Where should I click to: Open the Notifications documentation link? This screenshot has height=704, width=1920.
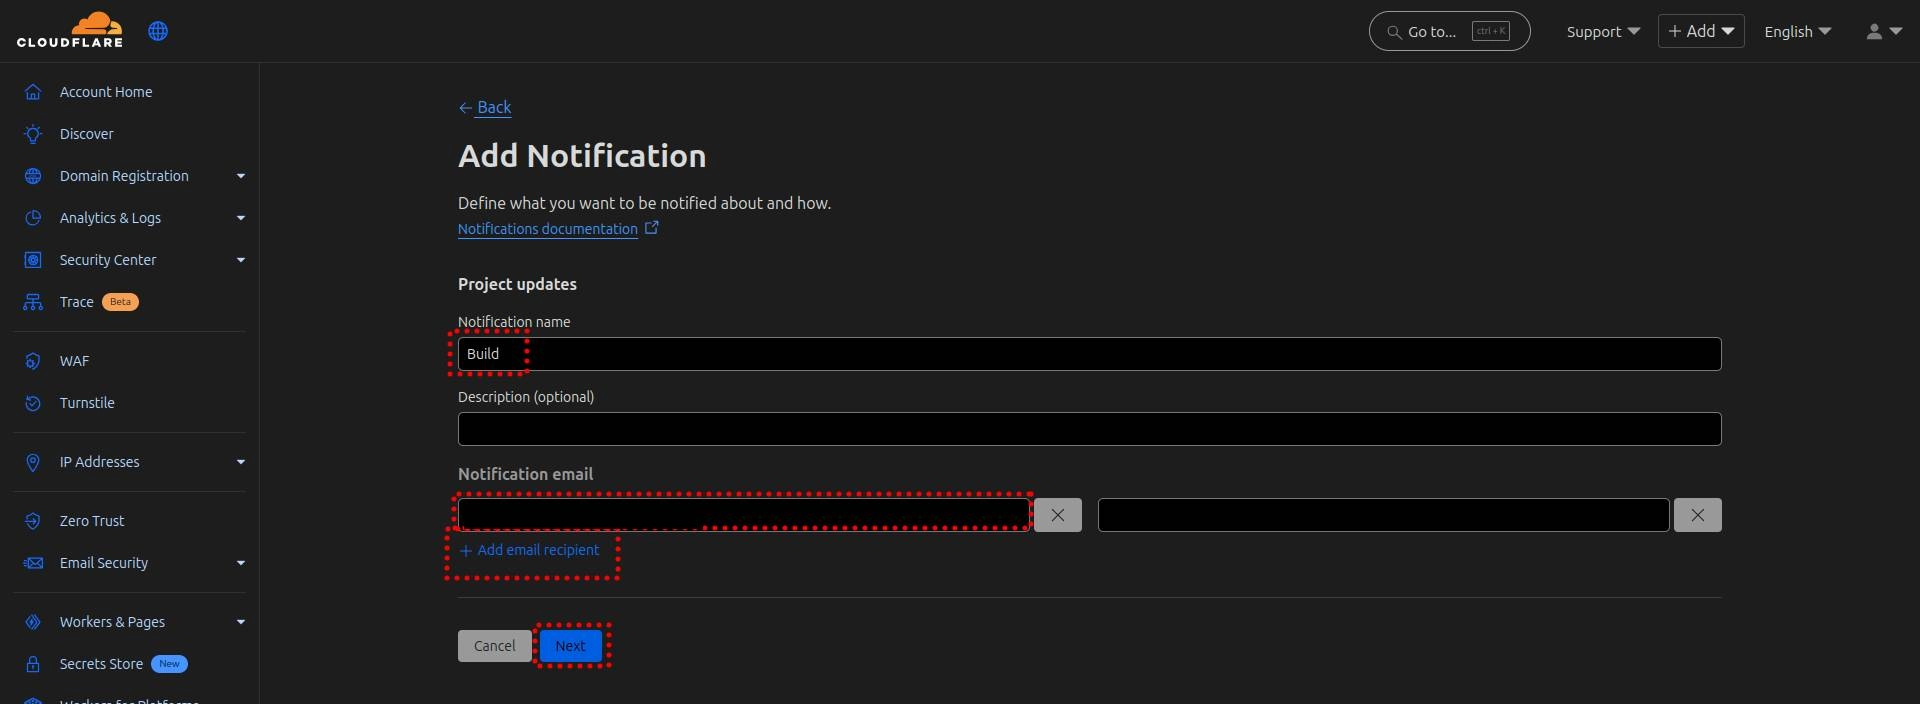click(x=548, y=229)
